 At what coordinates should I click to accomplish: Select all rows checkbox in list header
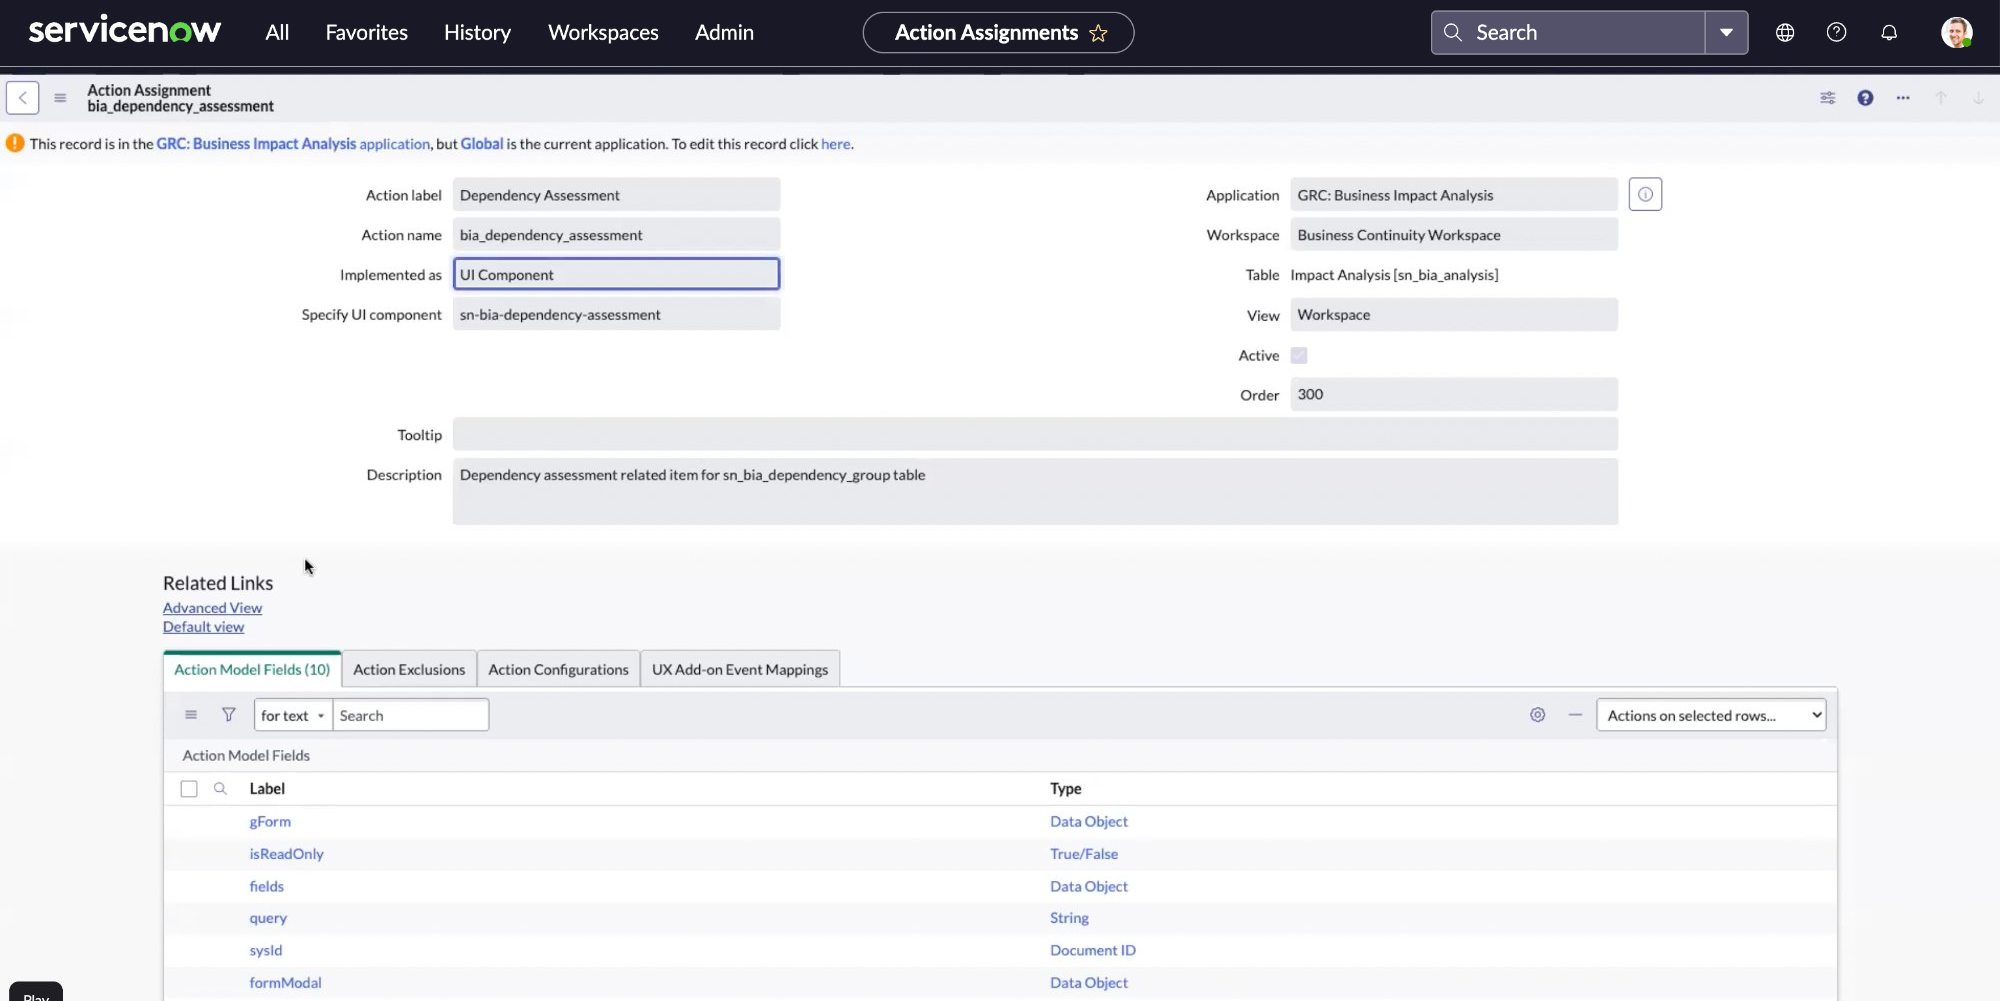pos(189,789)
